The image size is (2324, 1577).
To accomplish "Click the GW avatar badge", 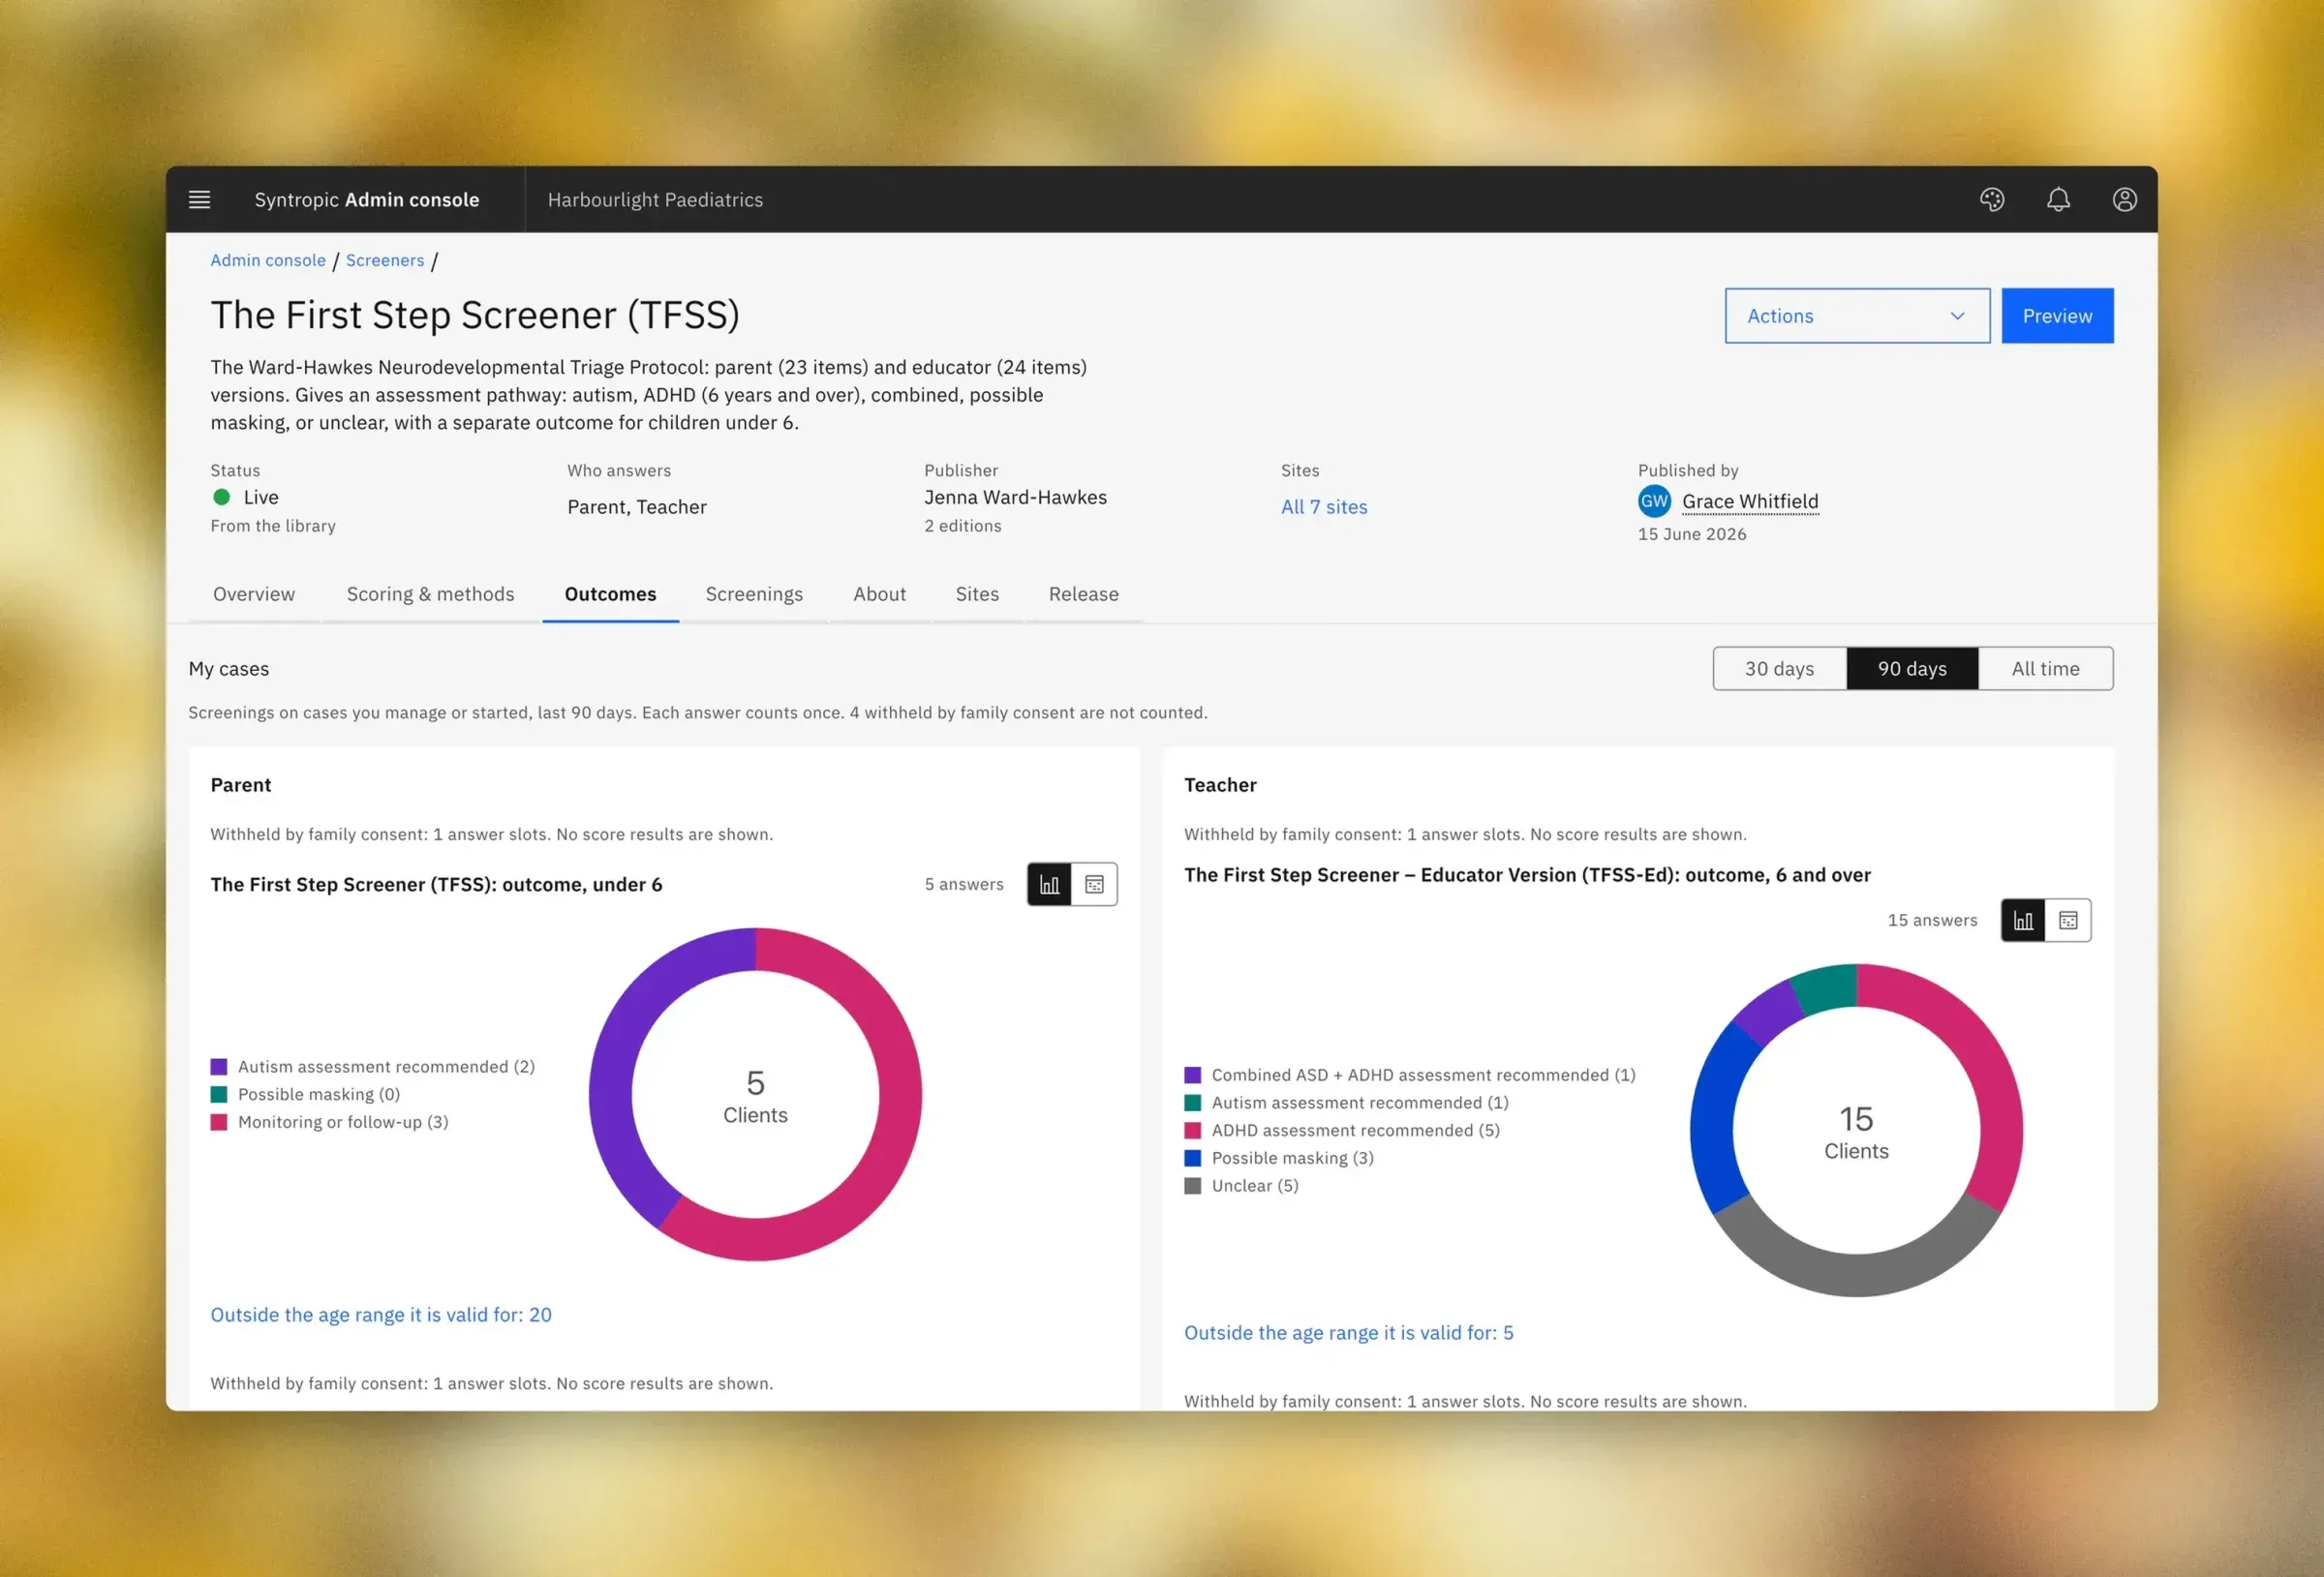I will coord(1654,501).
